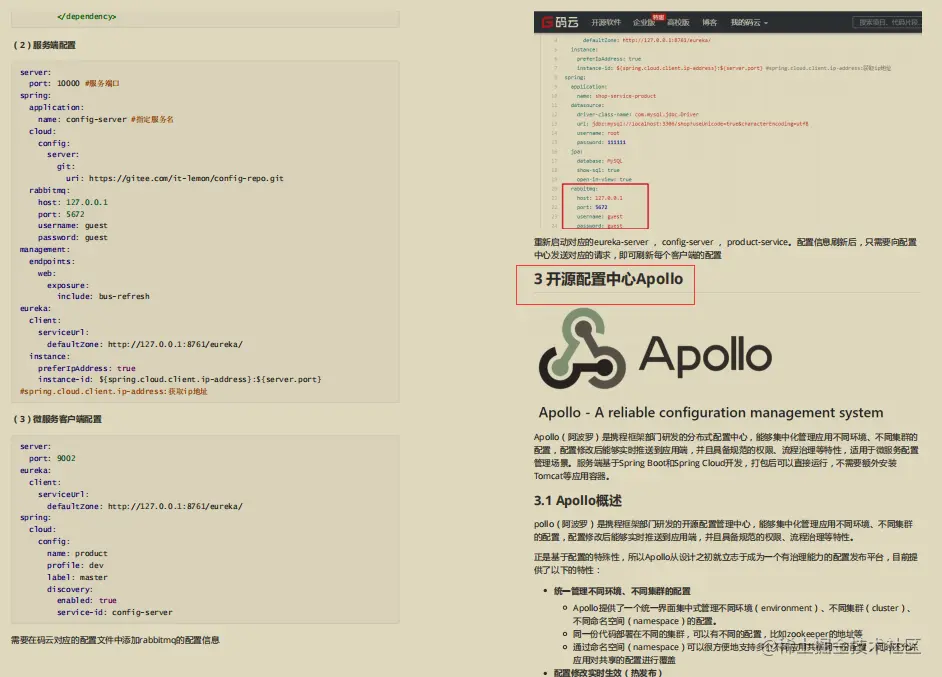Click the 码云 Gitee logo icon
Image resolution: width=942 pixels, height=677 pixels.
[x=559, y=22]
